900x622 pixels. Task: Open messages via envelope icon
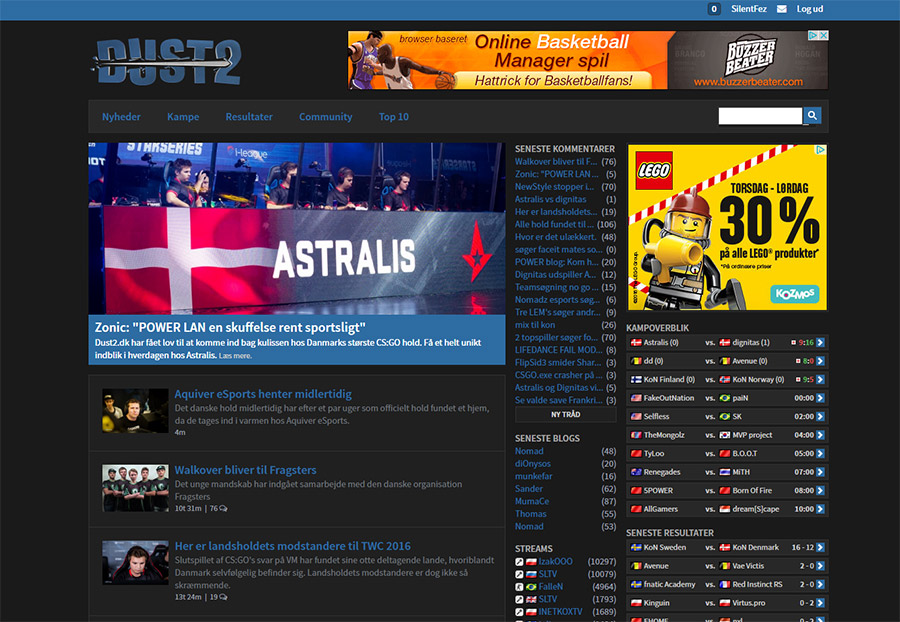point(782,9)
